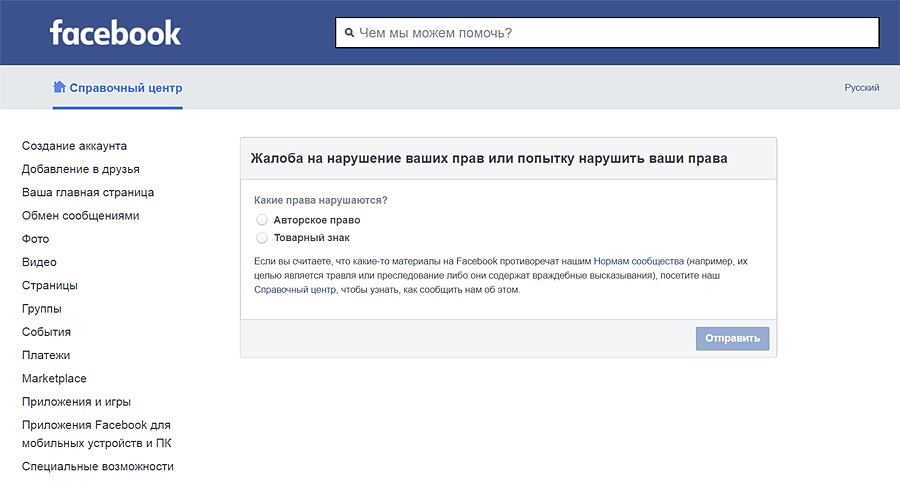Screen dimensions: 900x481
Task: Open the Русский language selector
Action: click(x=861, y=88)
